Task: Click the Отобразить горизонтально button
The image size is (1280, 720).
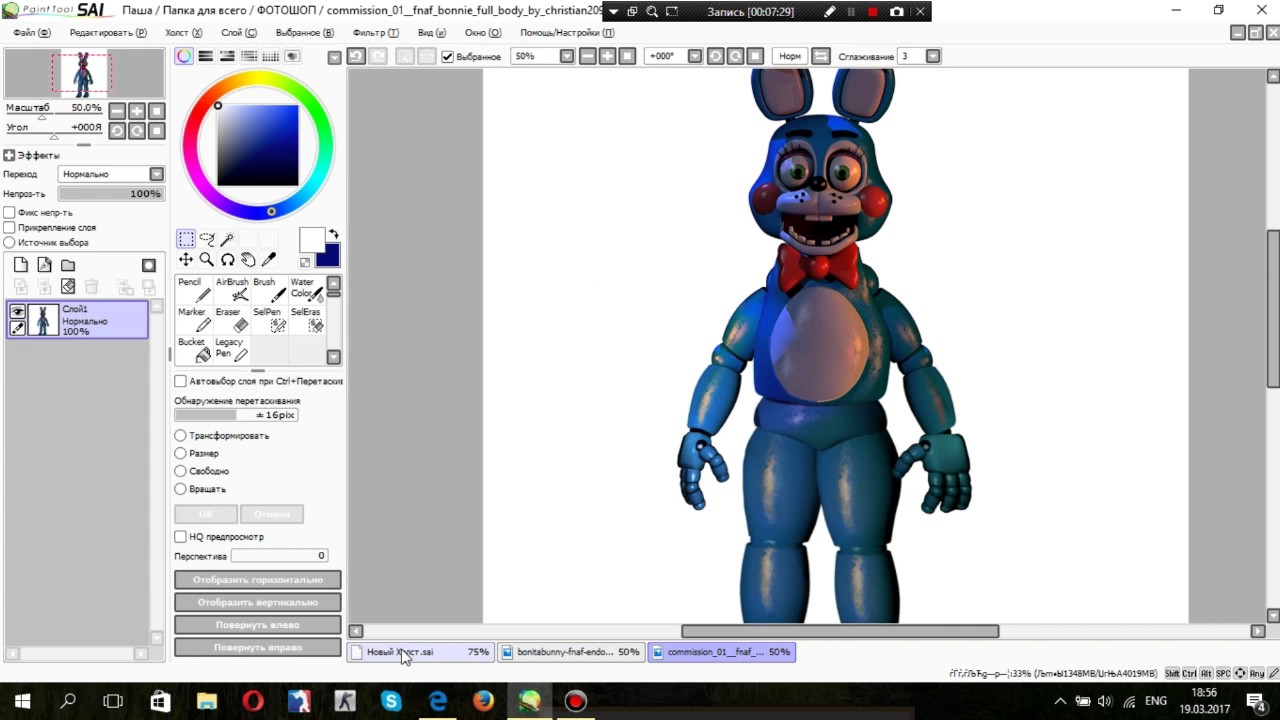Action: 257,580
